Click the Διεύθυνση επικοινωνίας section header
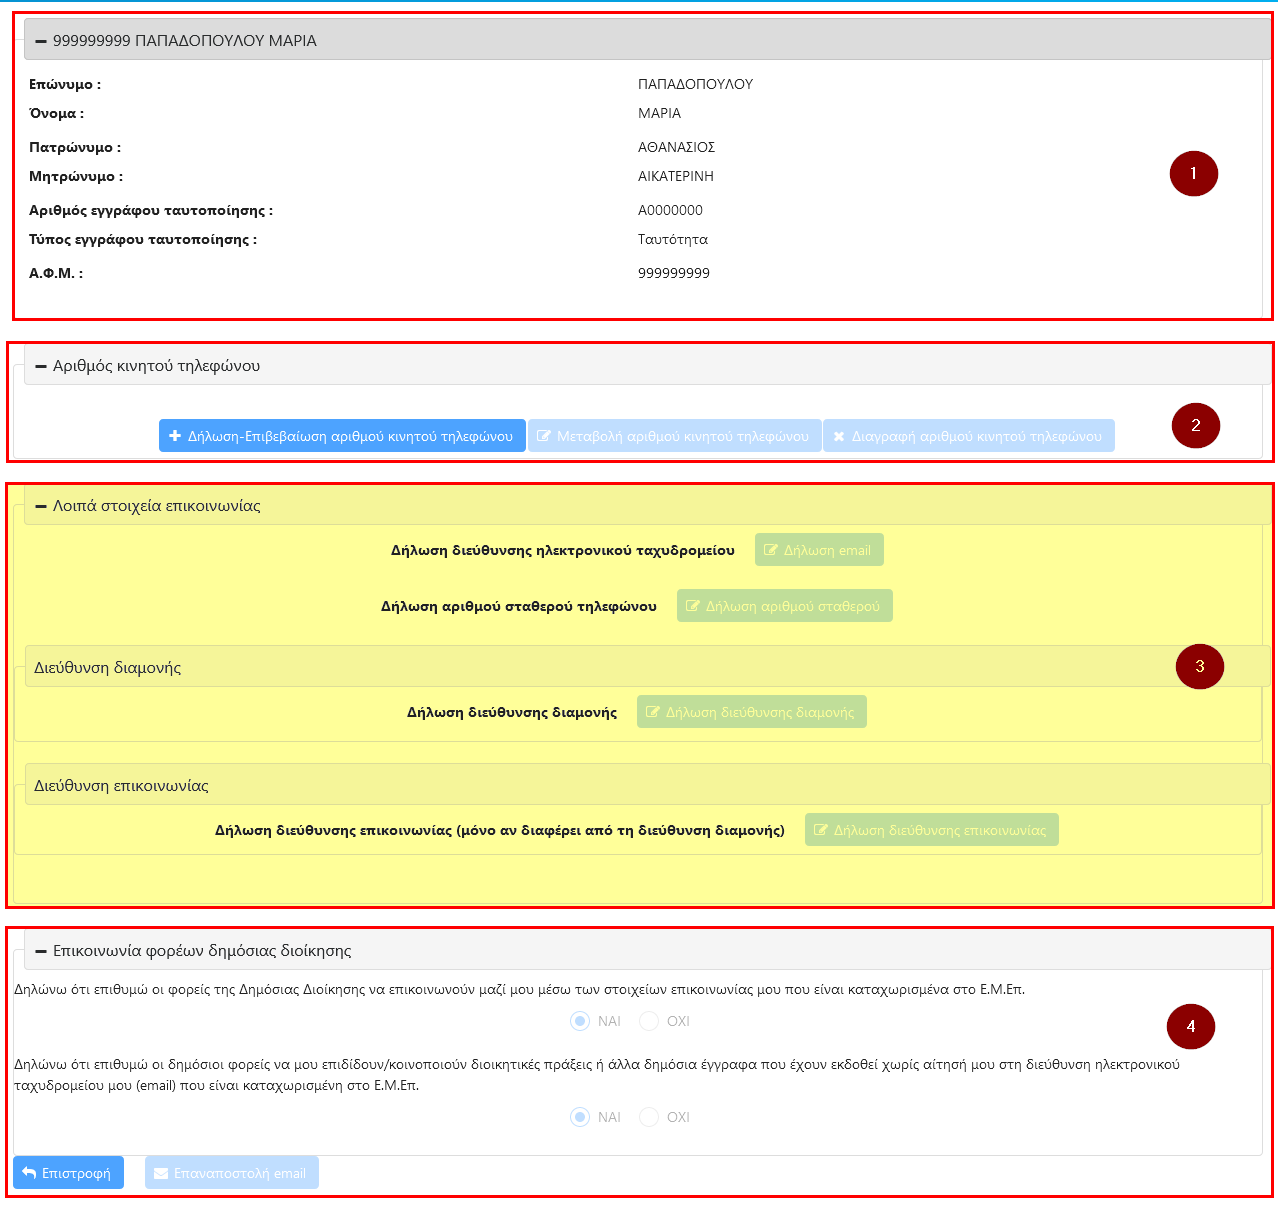 (x=121, y=785)
